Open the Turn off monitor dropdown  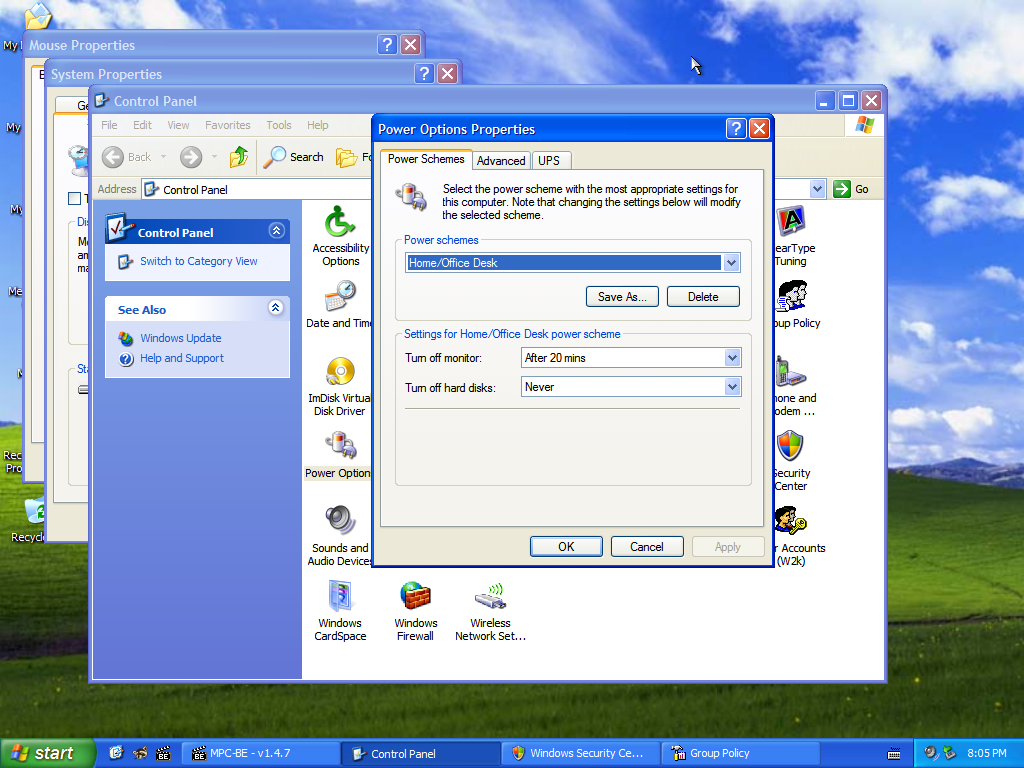pos(732,358)
